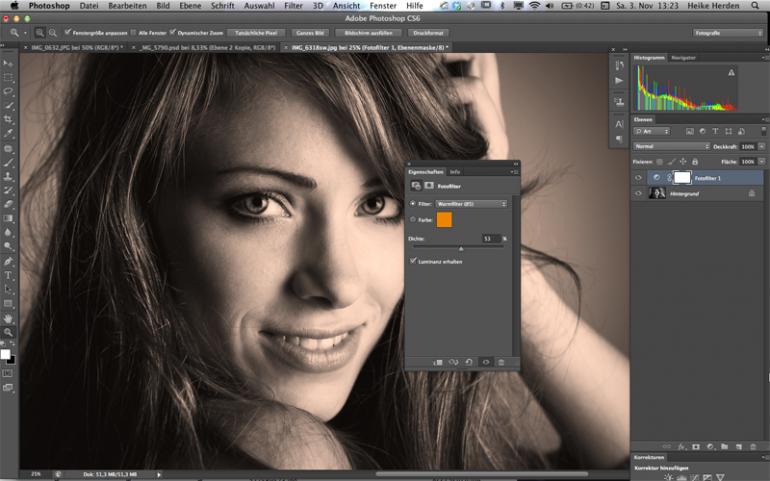Click the Dichte slider handle
The height and width of the screenshot is (481, 770).
point(461,249)
